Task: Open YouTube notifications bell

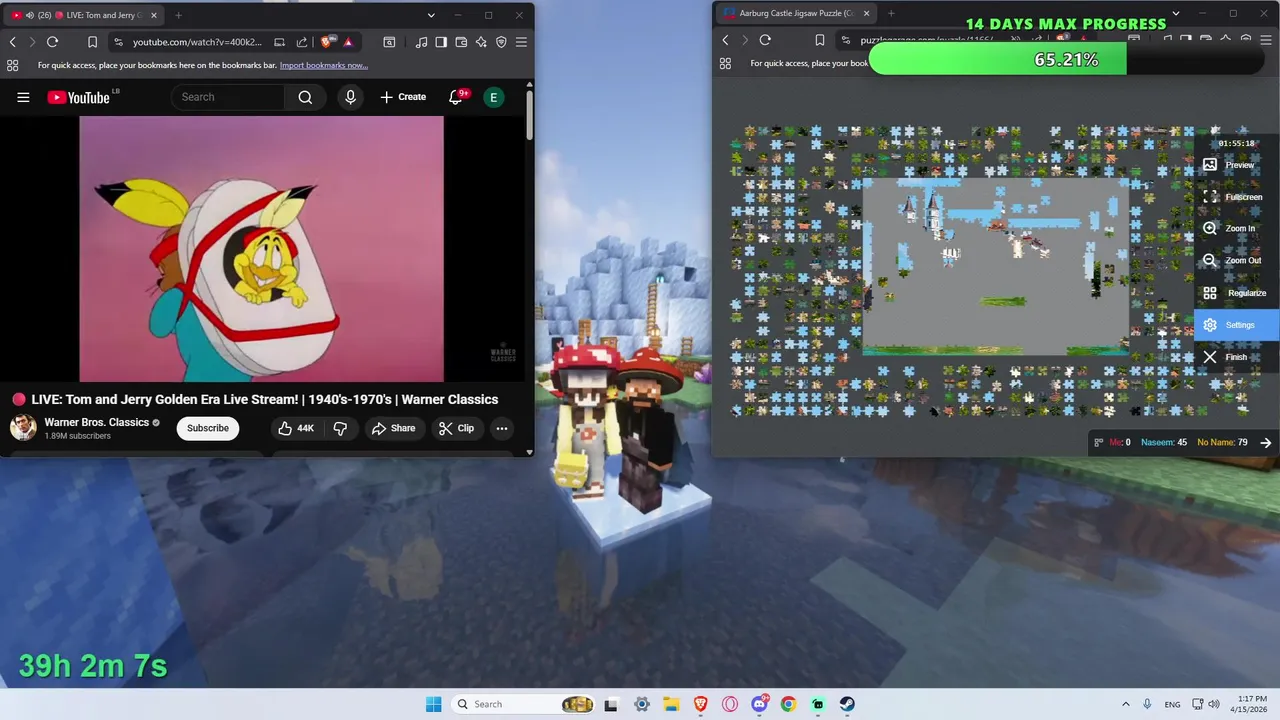Action: coord(456,97)
